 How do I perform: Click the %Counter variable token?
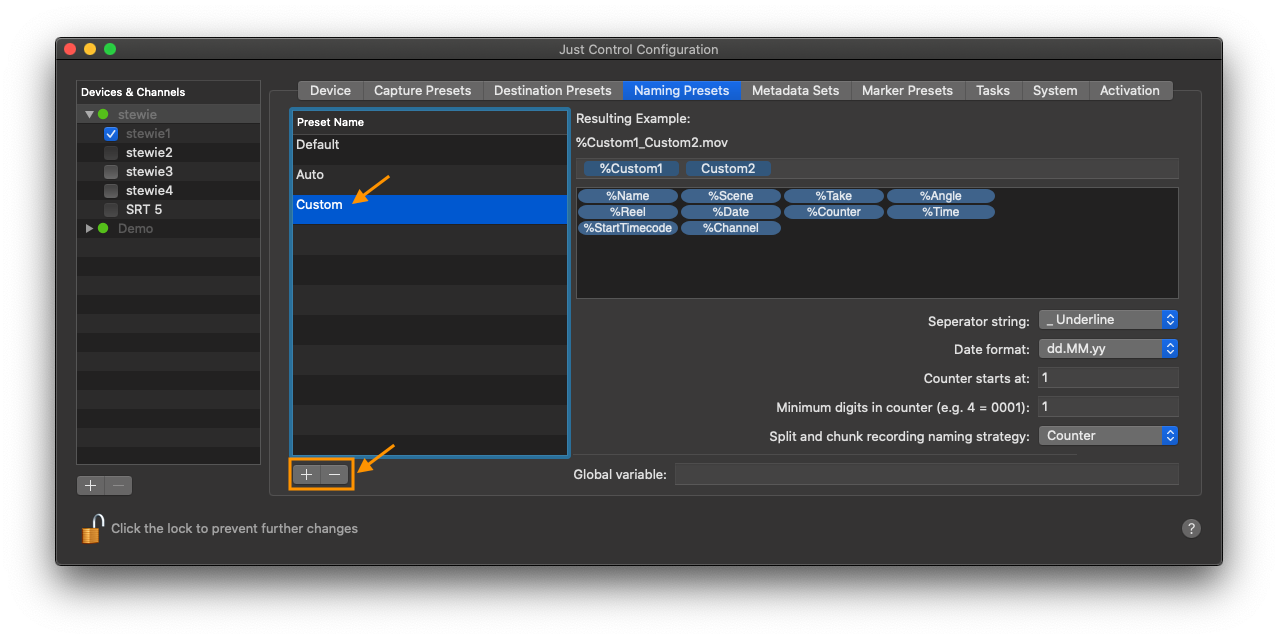point(834,212)
